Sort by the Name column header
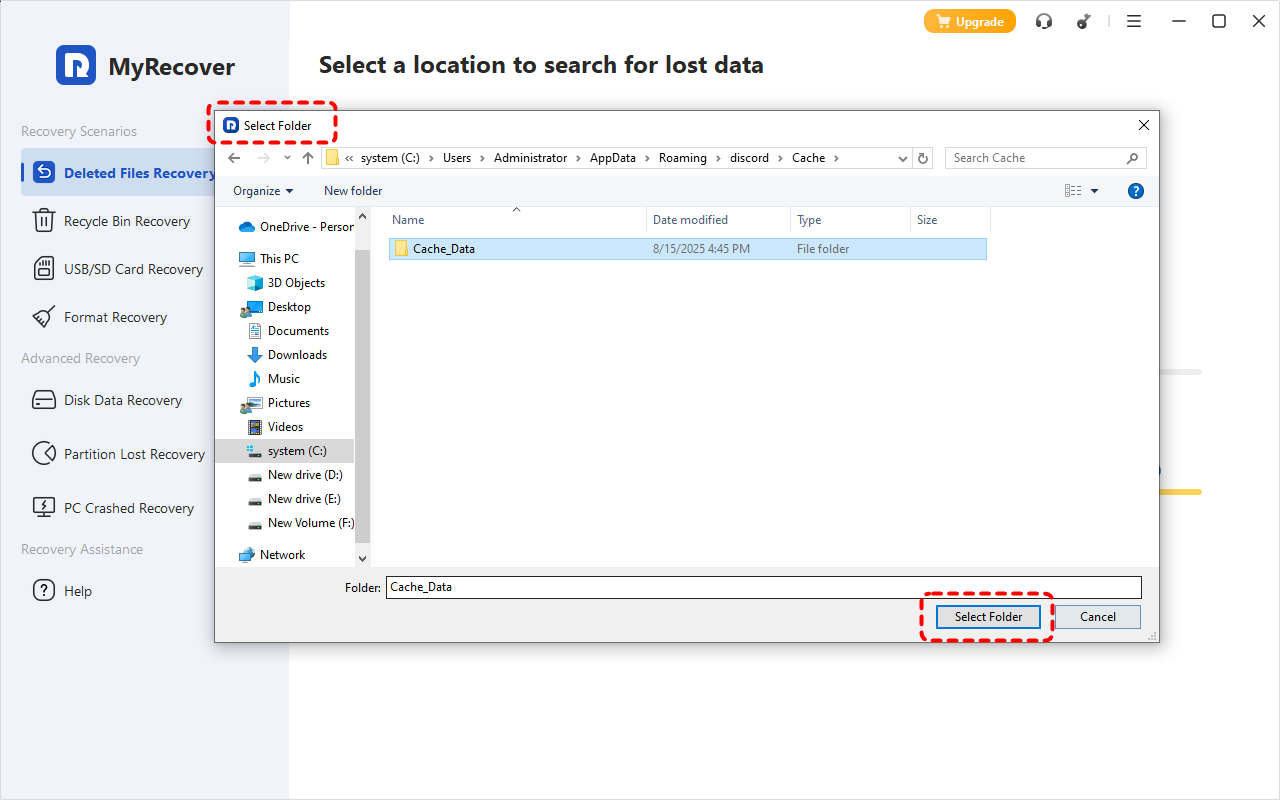 coord(516,220)
